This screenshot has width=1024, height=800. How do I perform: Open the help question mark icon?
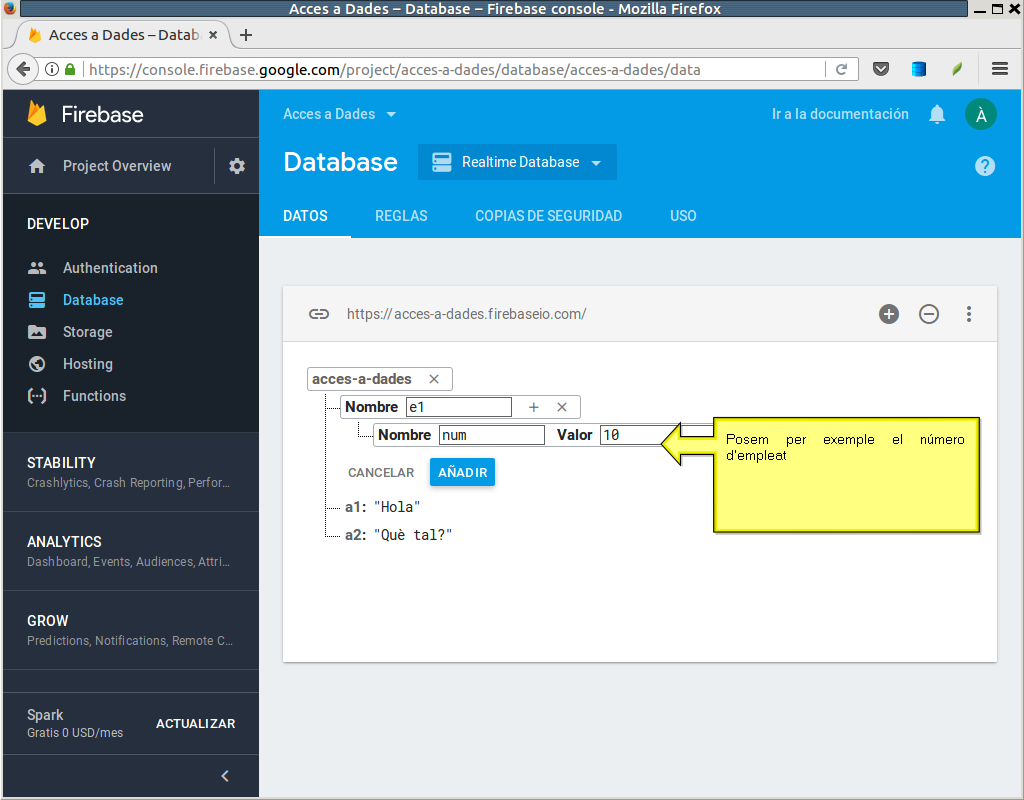(x=984, y=166)
